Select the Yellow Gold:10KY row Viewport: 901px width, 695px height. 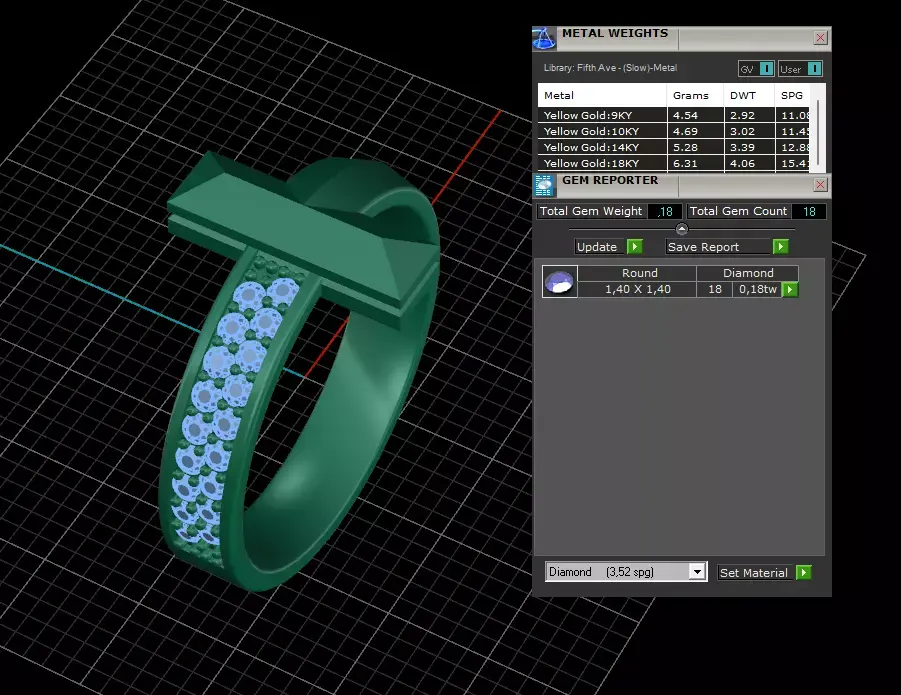click(673, 132)
